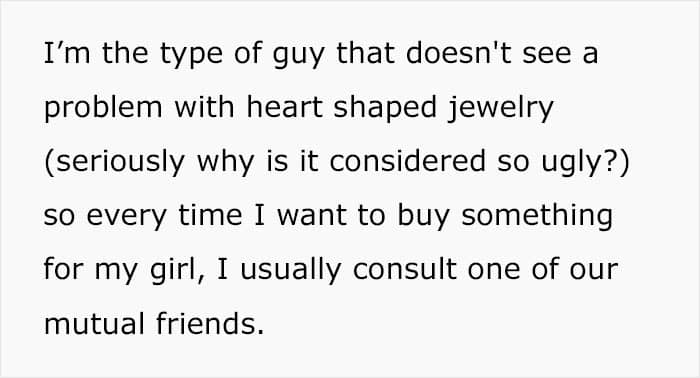Click the word "ugly?)"

coord(585,162)
